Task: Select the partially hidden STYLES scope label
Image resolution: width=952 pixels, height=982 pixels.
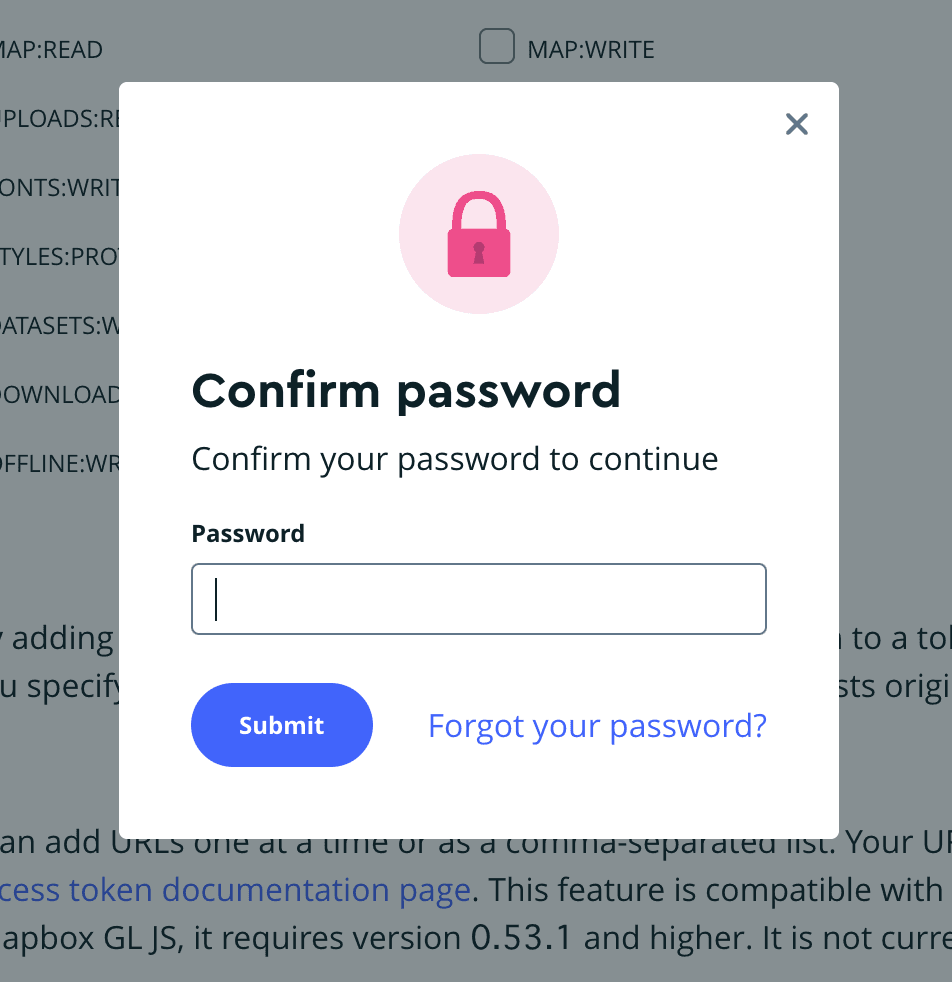Action: click(x=60, y=256)
